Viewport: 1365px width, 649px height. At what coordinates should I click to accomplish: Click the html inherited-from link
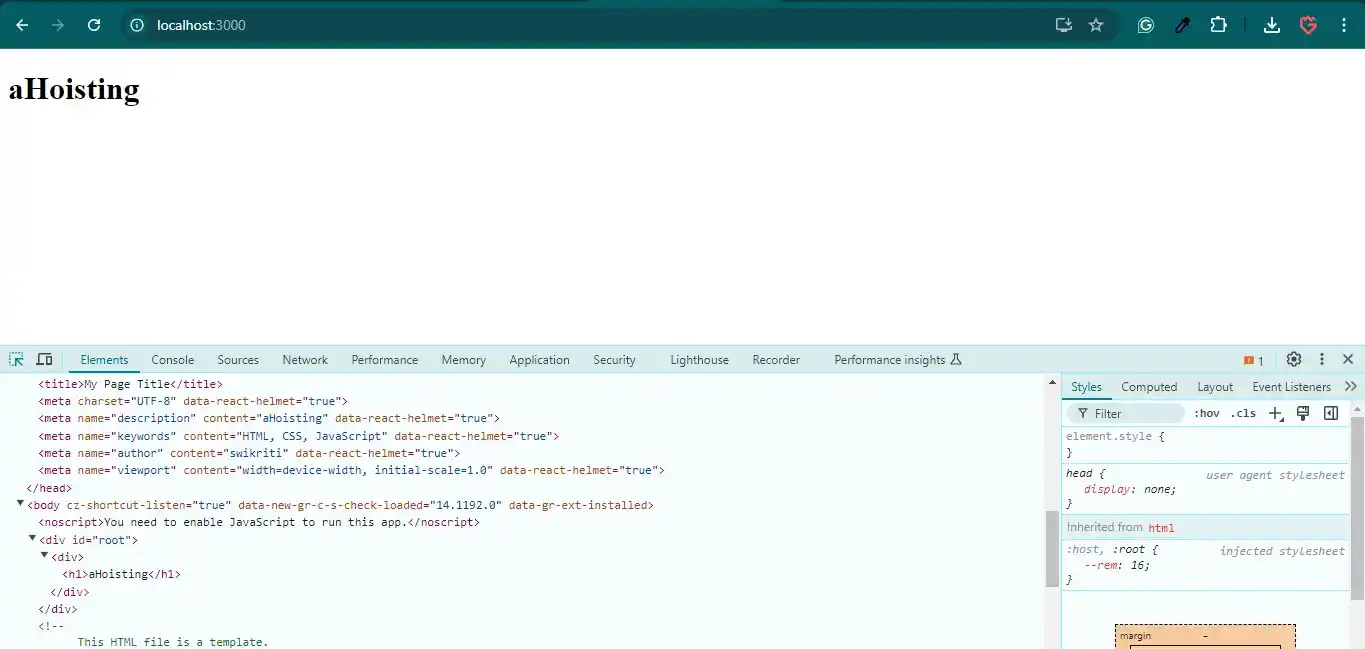[x=1161, y=527]
